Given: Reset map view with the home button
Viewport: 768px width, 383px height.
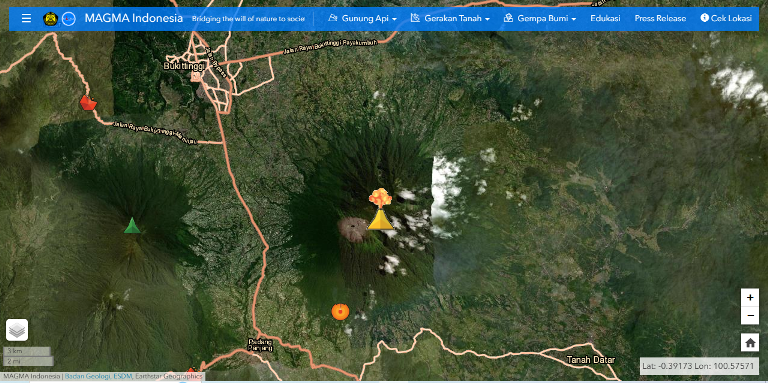Looking at the screenshot, I should click(x=750, y=342).
